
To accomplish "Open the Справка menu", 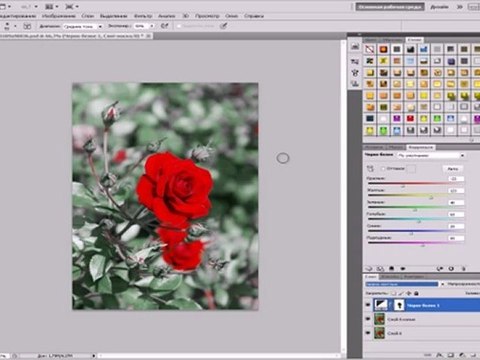I will 254,16.
